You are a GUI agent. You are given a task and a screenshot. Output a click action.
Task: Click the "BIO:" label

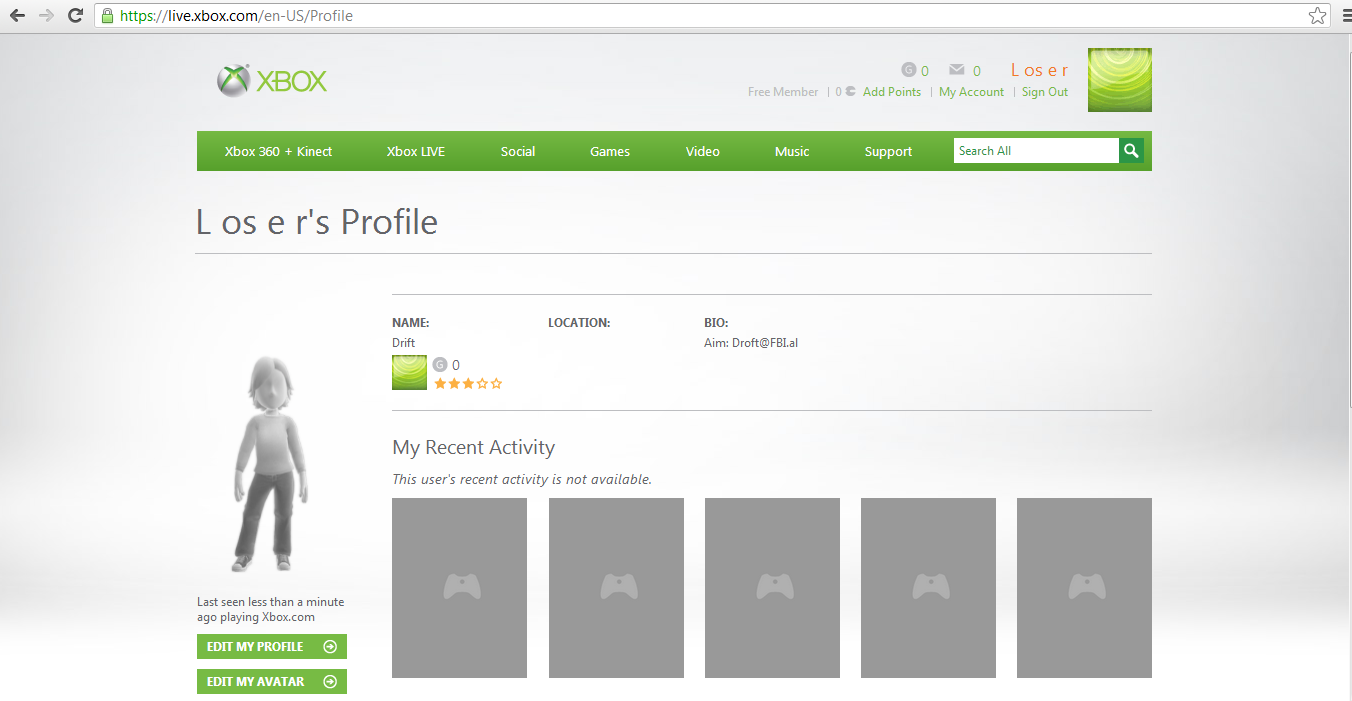coord(716,323)
